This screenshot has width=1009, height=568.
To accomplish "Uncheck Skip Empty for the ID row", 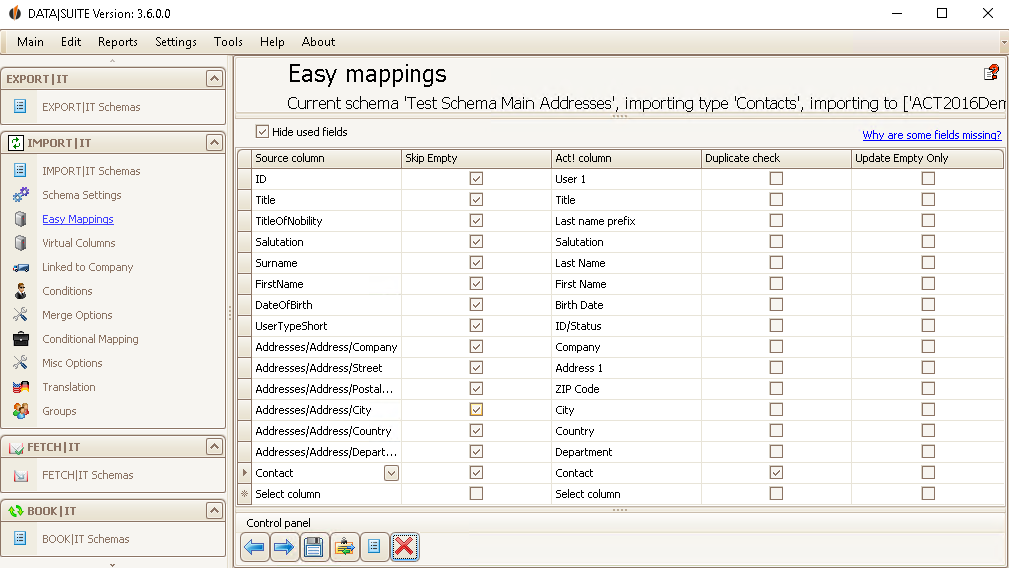I will click(476, 179).
